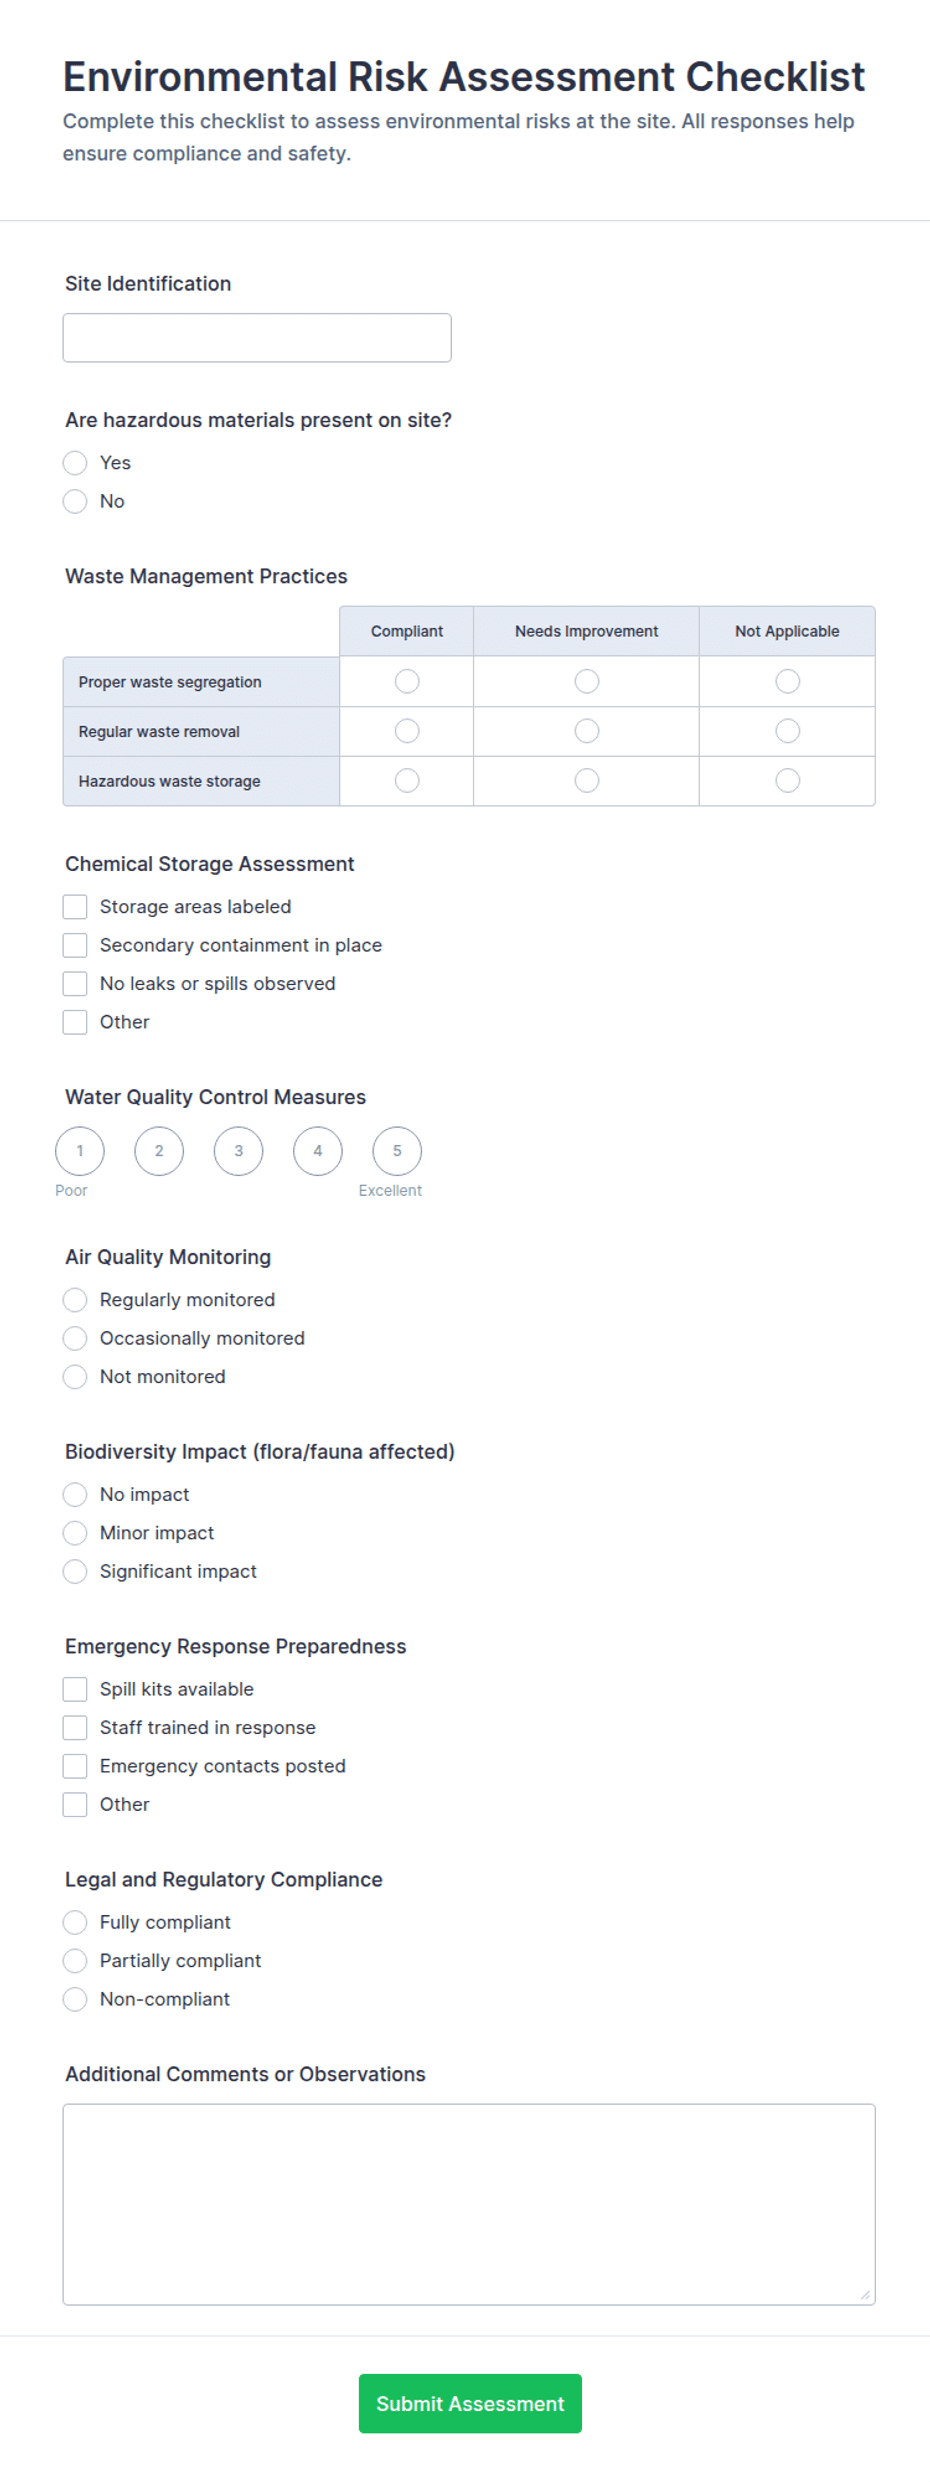This screenshot has height=2482, width=930.
Task: Check Spill kits available
Action: pos(75,1689)
